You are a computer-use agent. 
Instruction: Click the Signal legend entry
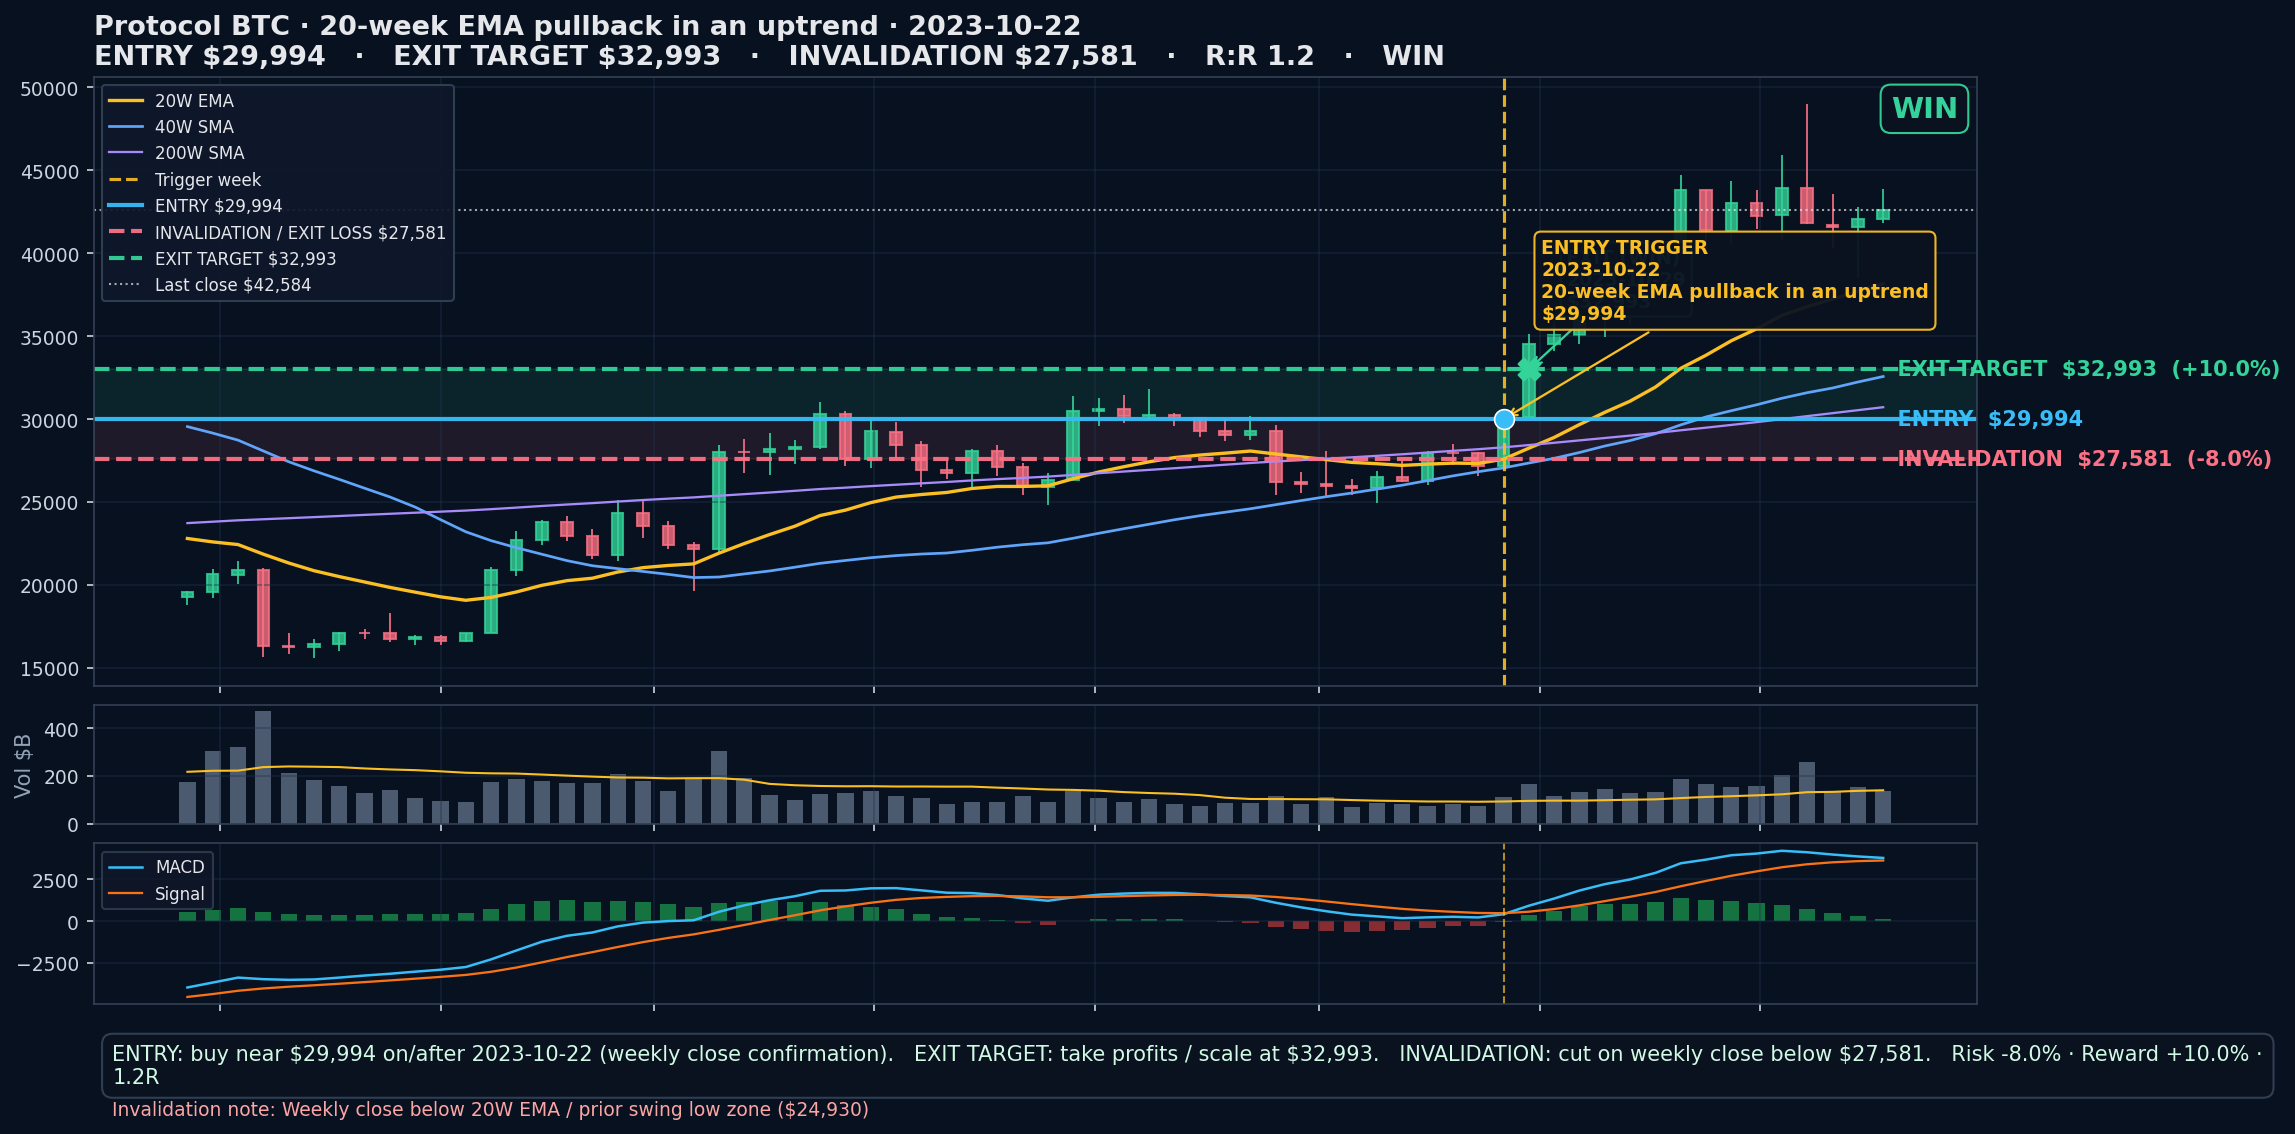[156, 894]
